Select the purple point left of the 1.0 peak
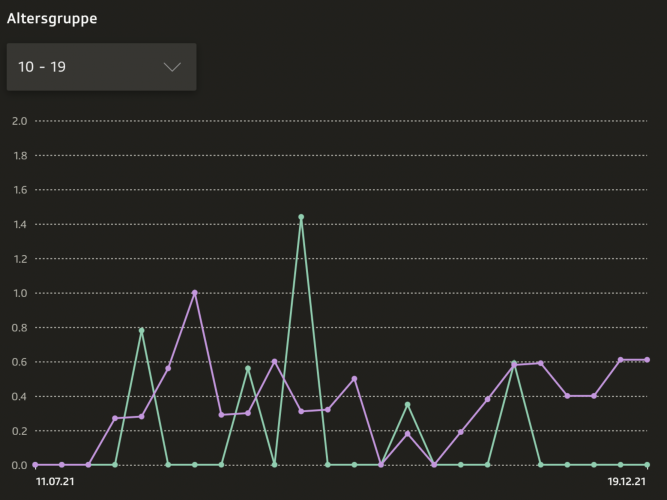 pos(168,369)
